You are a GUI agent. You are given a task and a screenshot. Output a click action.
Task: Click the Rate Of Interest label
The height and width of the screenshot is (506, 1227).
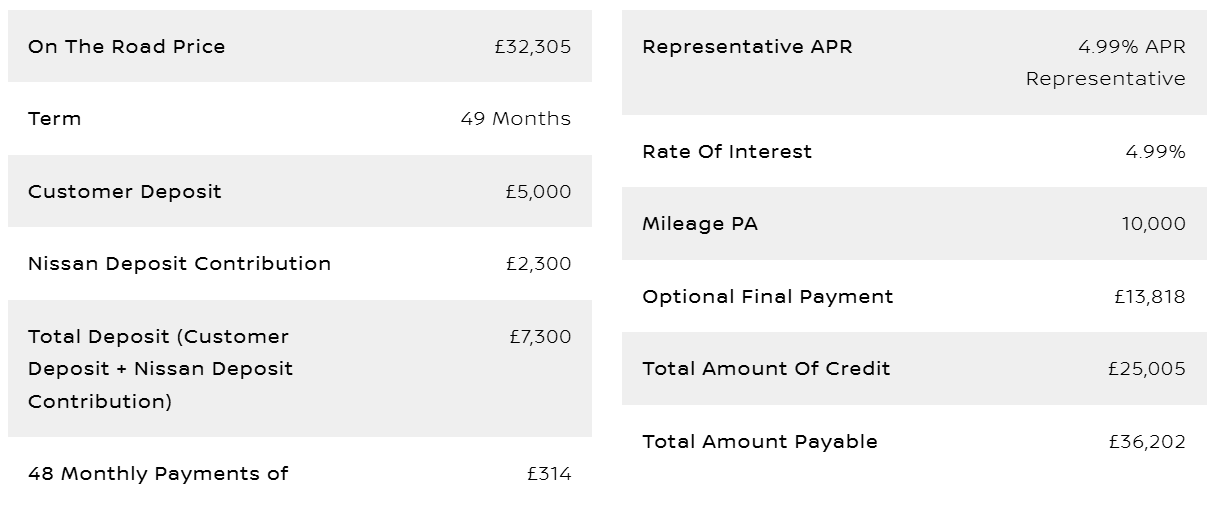[x=727, y=151]
